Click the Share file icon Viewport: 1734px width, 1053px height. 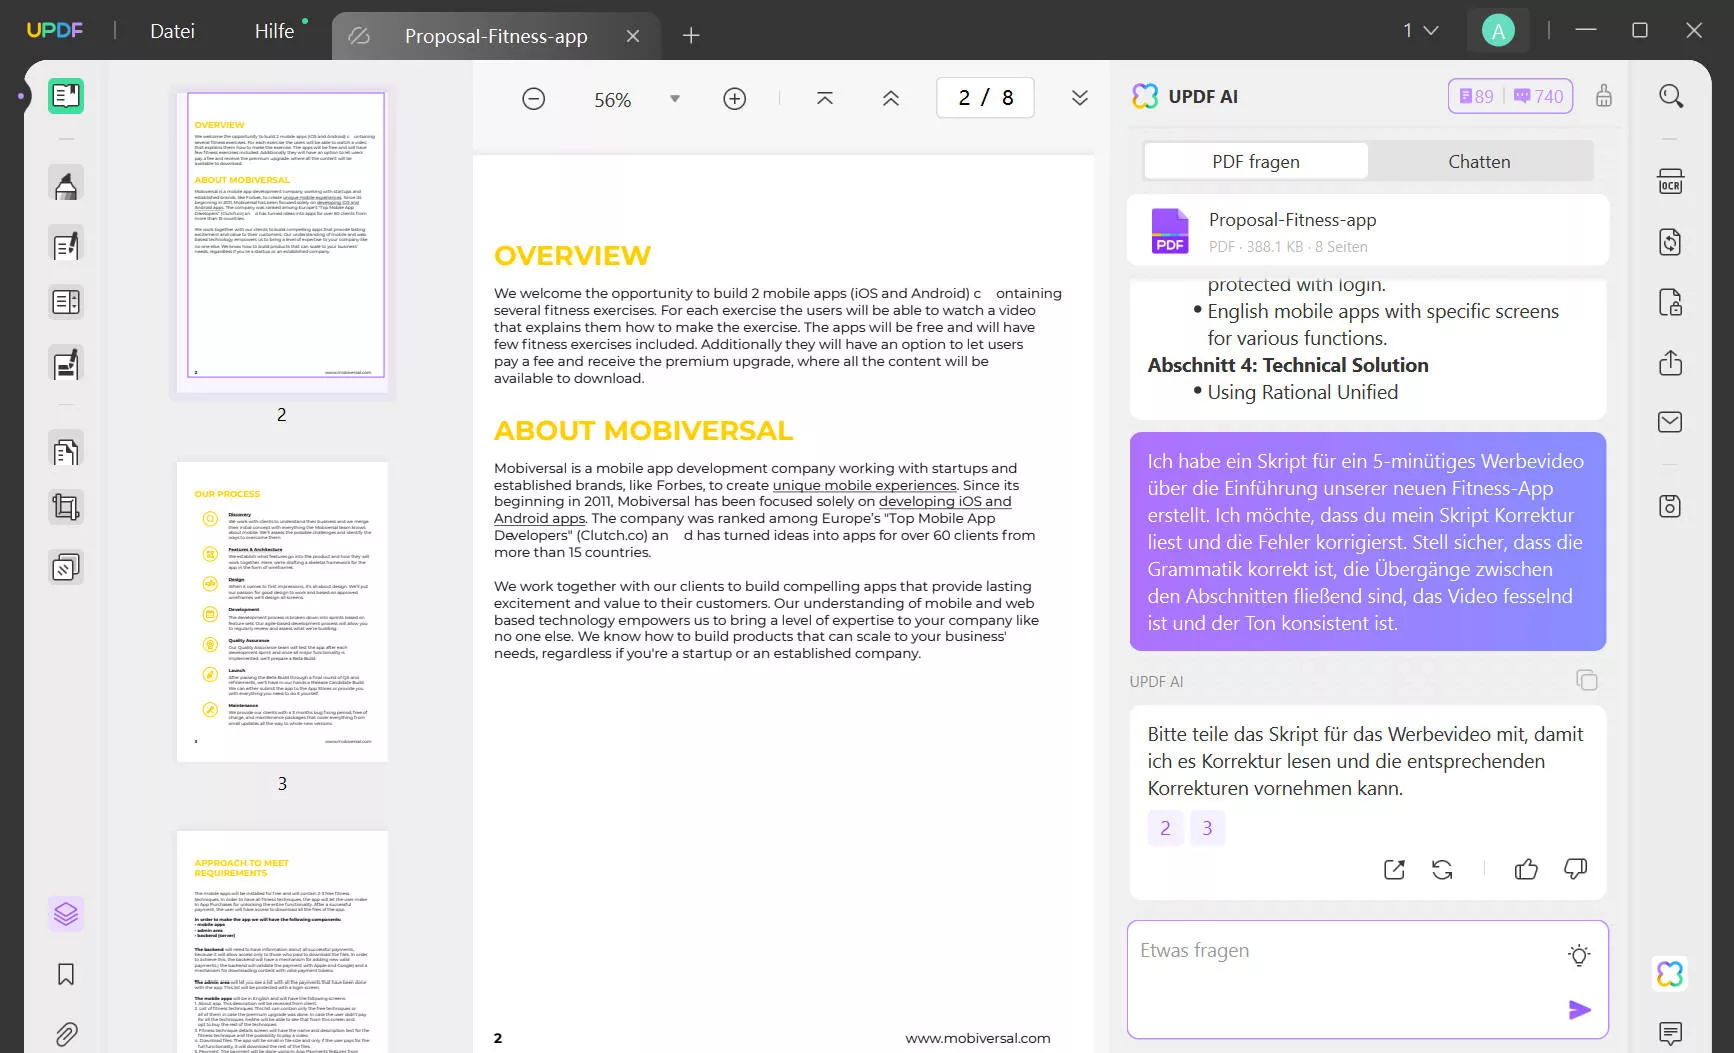1671,362
